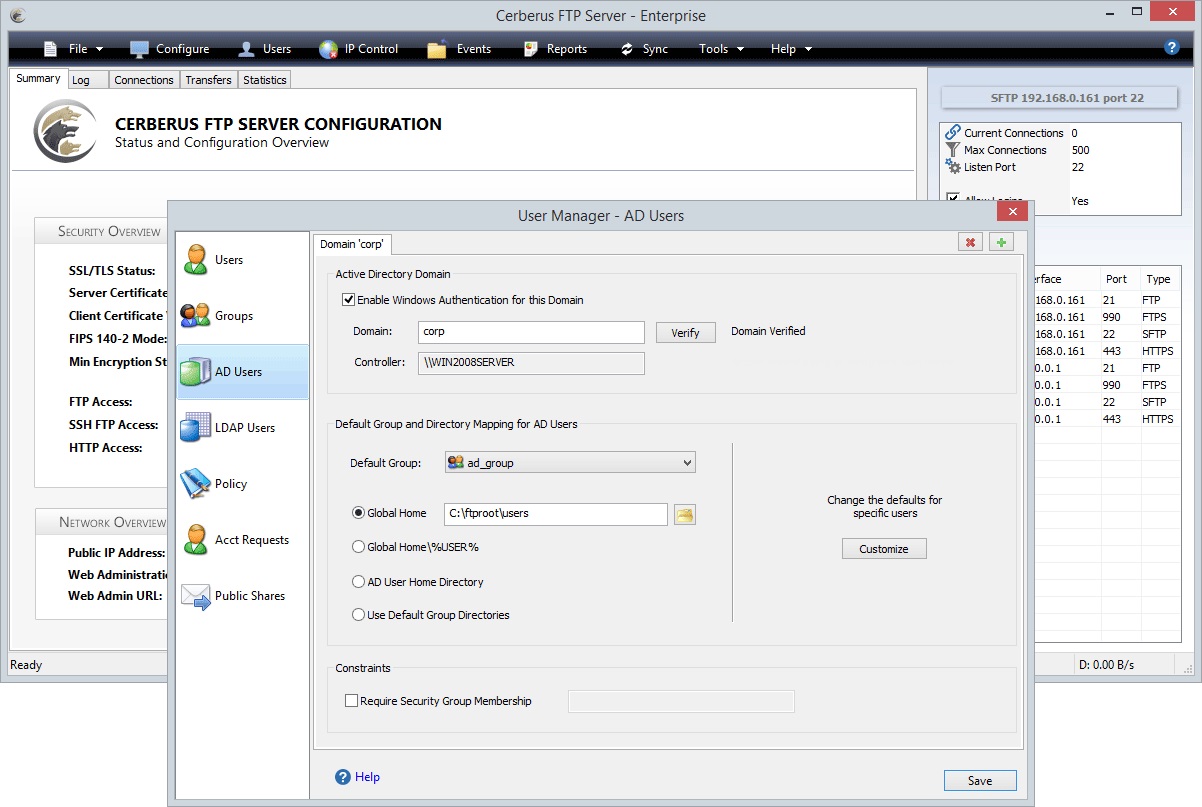The width and height of the screenshot is (1202, 807).
Task: Open the Events toolbar item
Action: (459, 49)
